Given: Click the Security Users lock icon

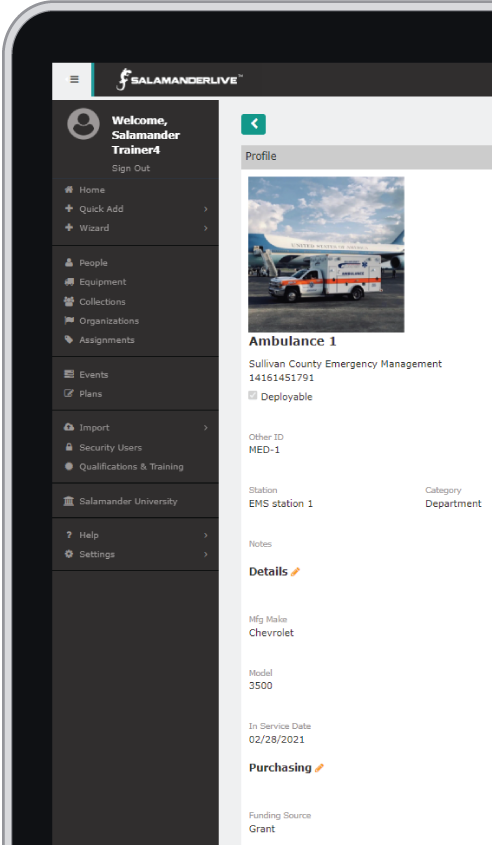Looking at the screenshot, I should coord(68,447).
